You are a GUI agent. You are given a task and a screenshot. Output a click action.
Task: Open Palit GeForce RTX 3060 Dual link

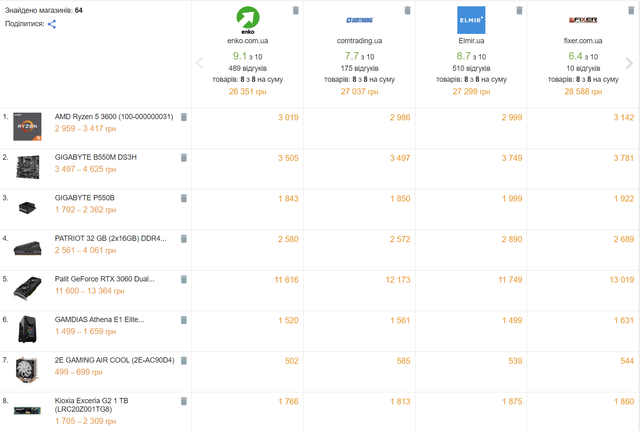pos(104,279)
